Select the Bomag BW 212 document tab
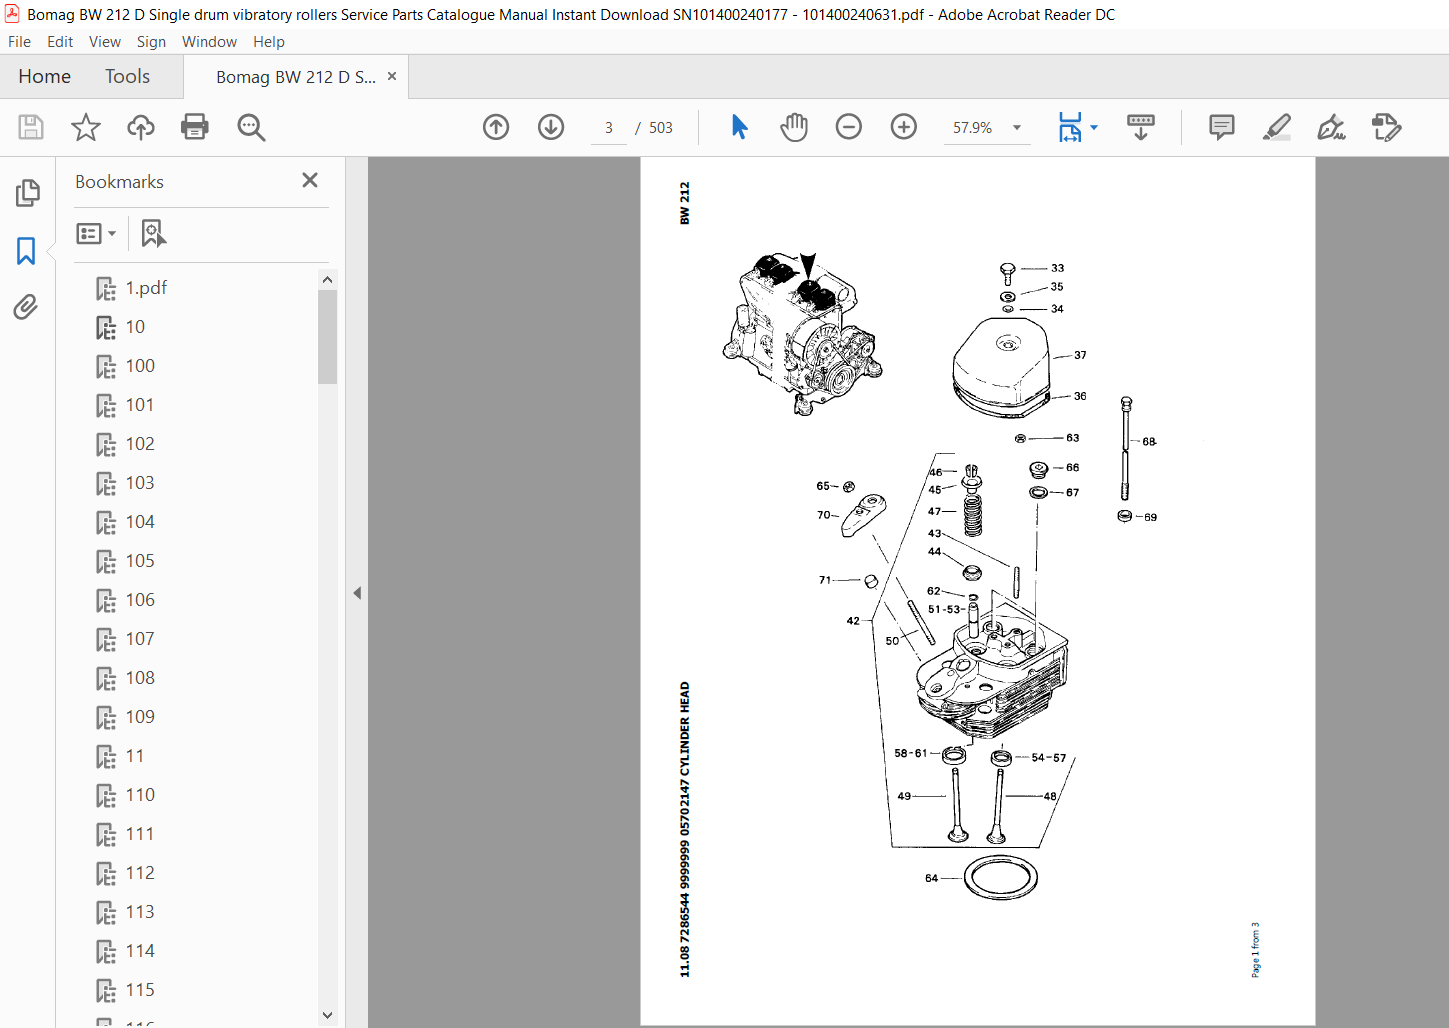Viewport: 1449px width, 1028px height. [x=295, y=77]
